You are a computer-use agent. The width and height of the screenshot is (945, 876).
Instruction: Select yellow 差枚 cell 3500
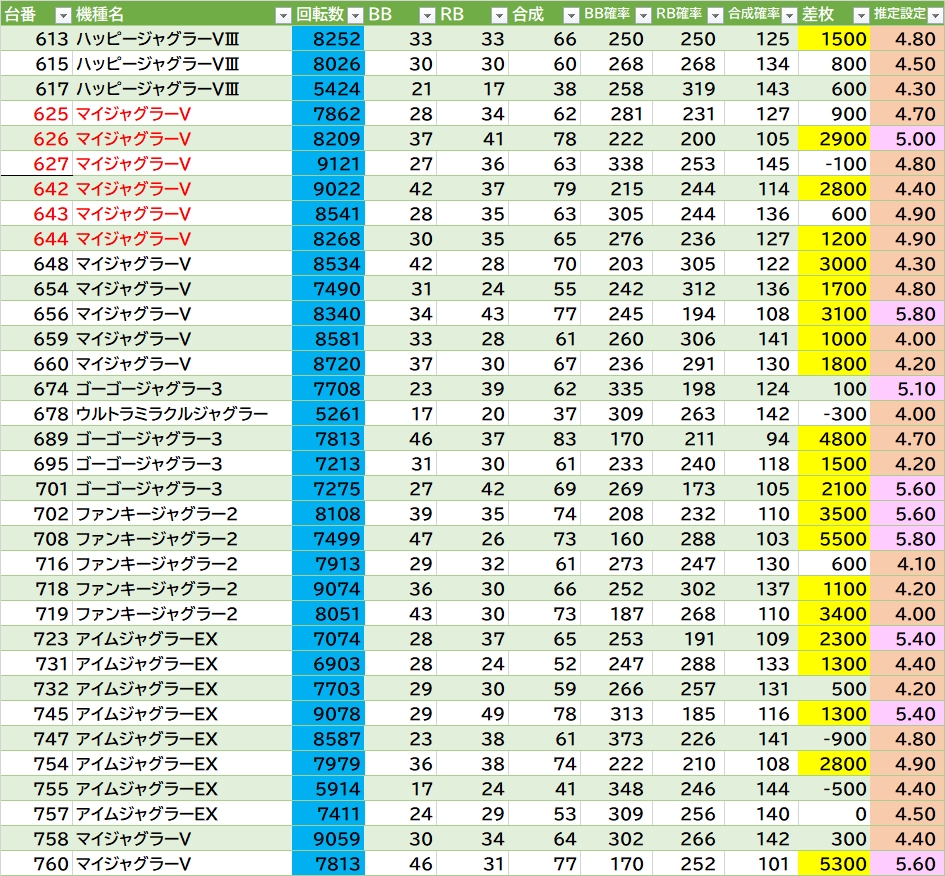[x=834, y=514]
